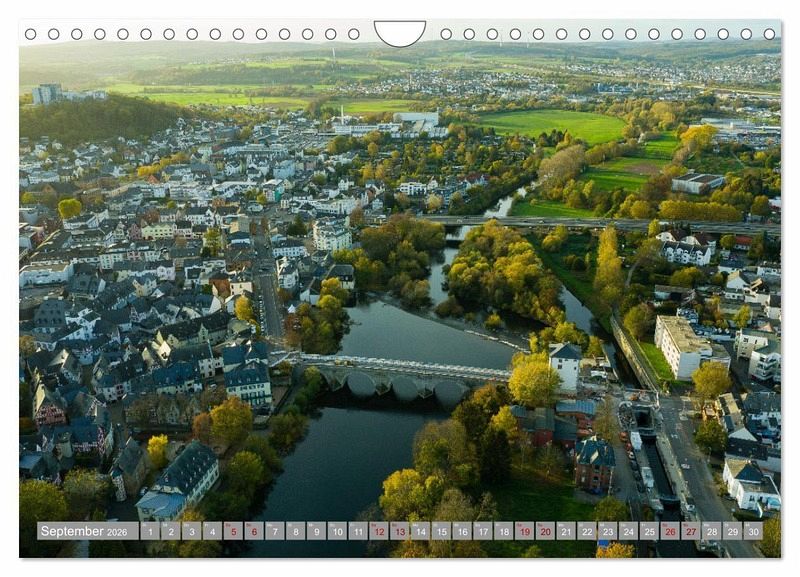The image size is (800, 577).
Task: Click day 24 in the date row
Action: 629,531
